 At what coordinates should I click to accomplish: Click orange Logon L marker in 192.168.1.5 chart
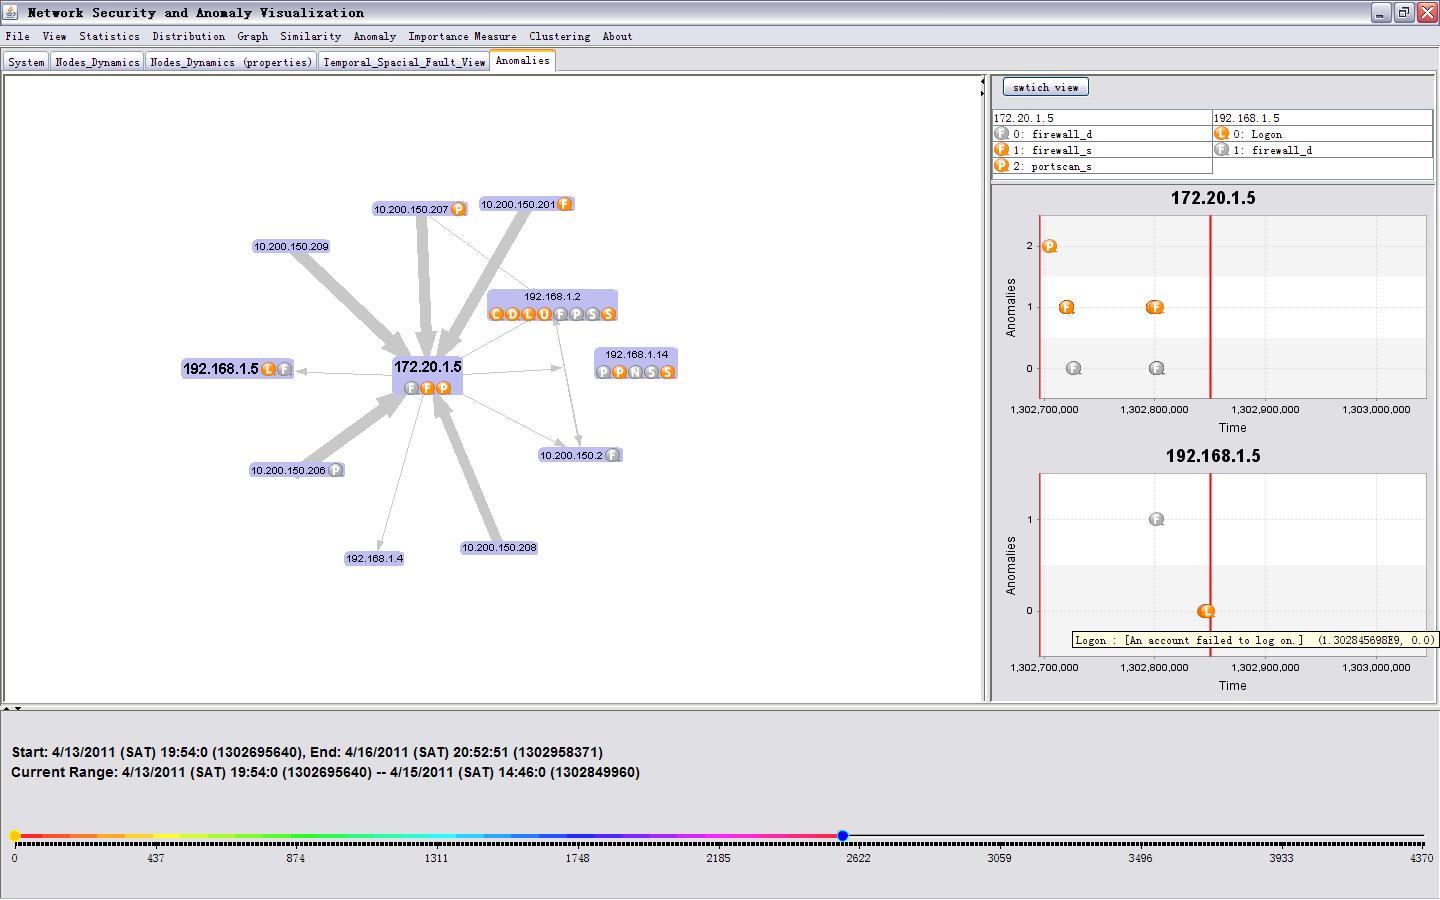1206,611
